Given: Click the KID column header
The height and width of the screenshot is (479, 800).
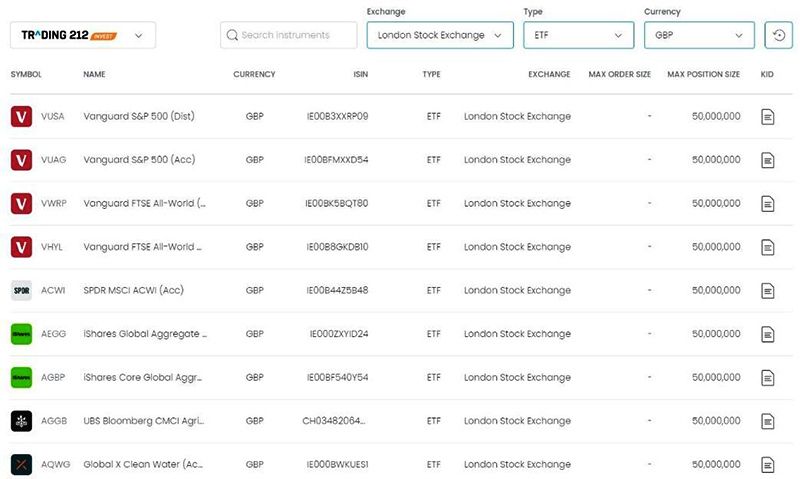Looking at the screenshot, I should 767,74.
